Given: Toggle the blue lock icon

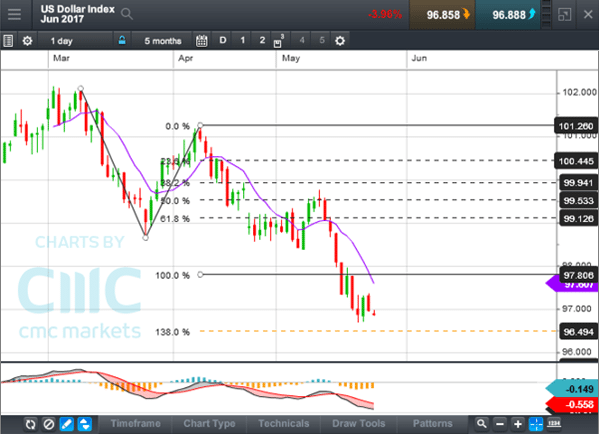Looking at the screenshot, I should (x=122, y=40).
